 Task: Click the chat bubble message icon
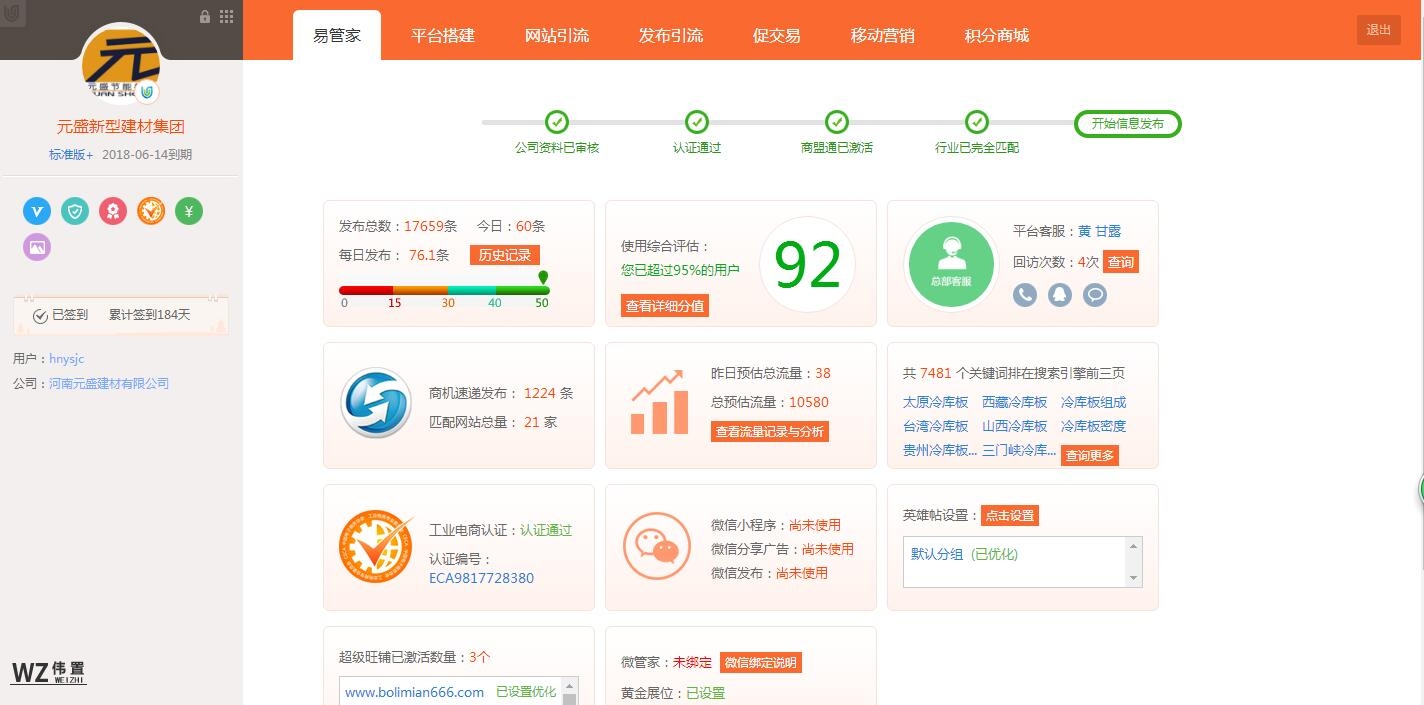point(1095,295)
